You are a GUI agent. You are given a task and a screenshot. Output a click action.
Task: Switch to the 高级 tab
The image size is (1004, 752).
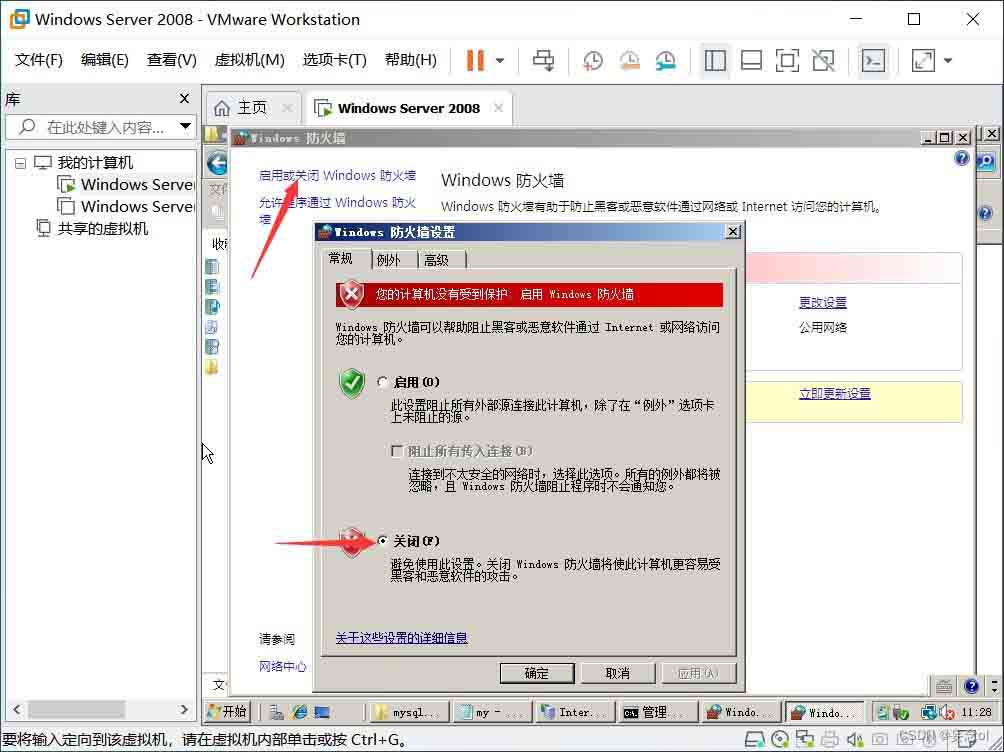click(436, 260)
